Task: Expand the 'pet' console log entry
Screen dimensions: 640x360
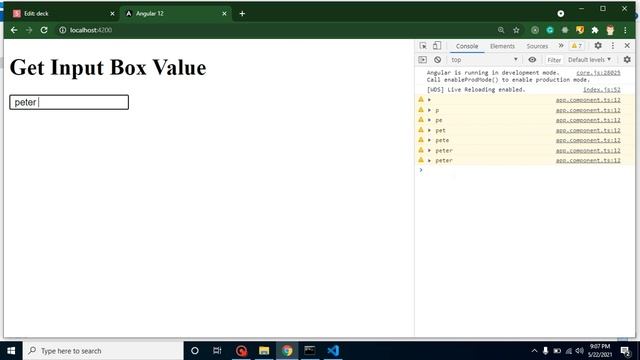Action: coord(429,130)
